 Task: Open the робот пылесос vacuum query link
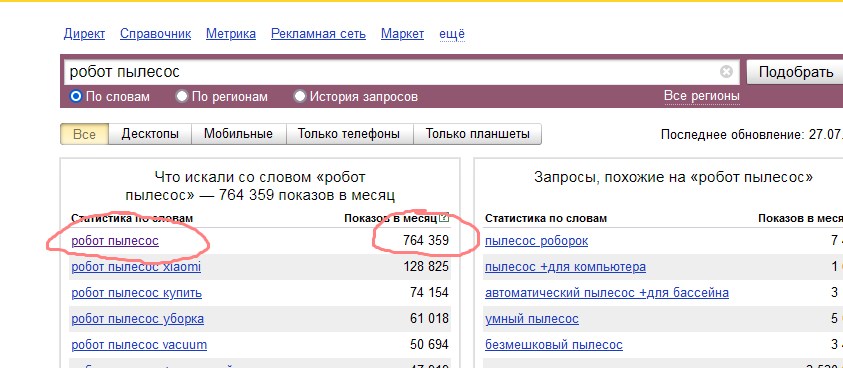coord(139,345)
